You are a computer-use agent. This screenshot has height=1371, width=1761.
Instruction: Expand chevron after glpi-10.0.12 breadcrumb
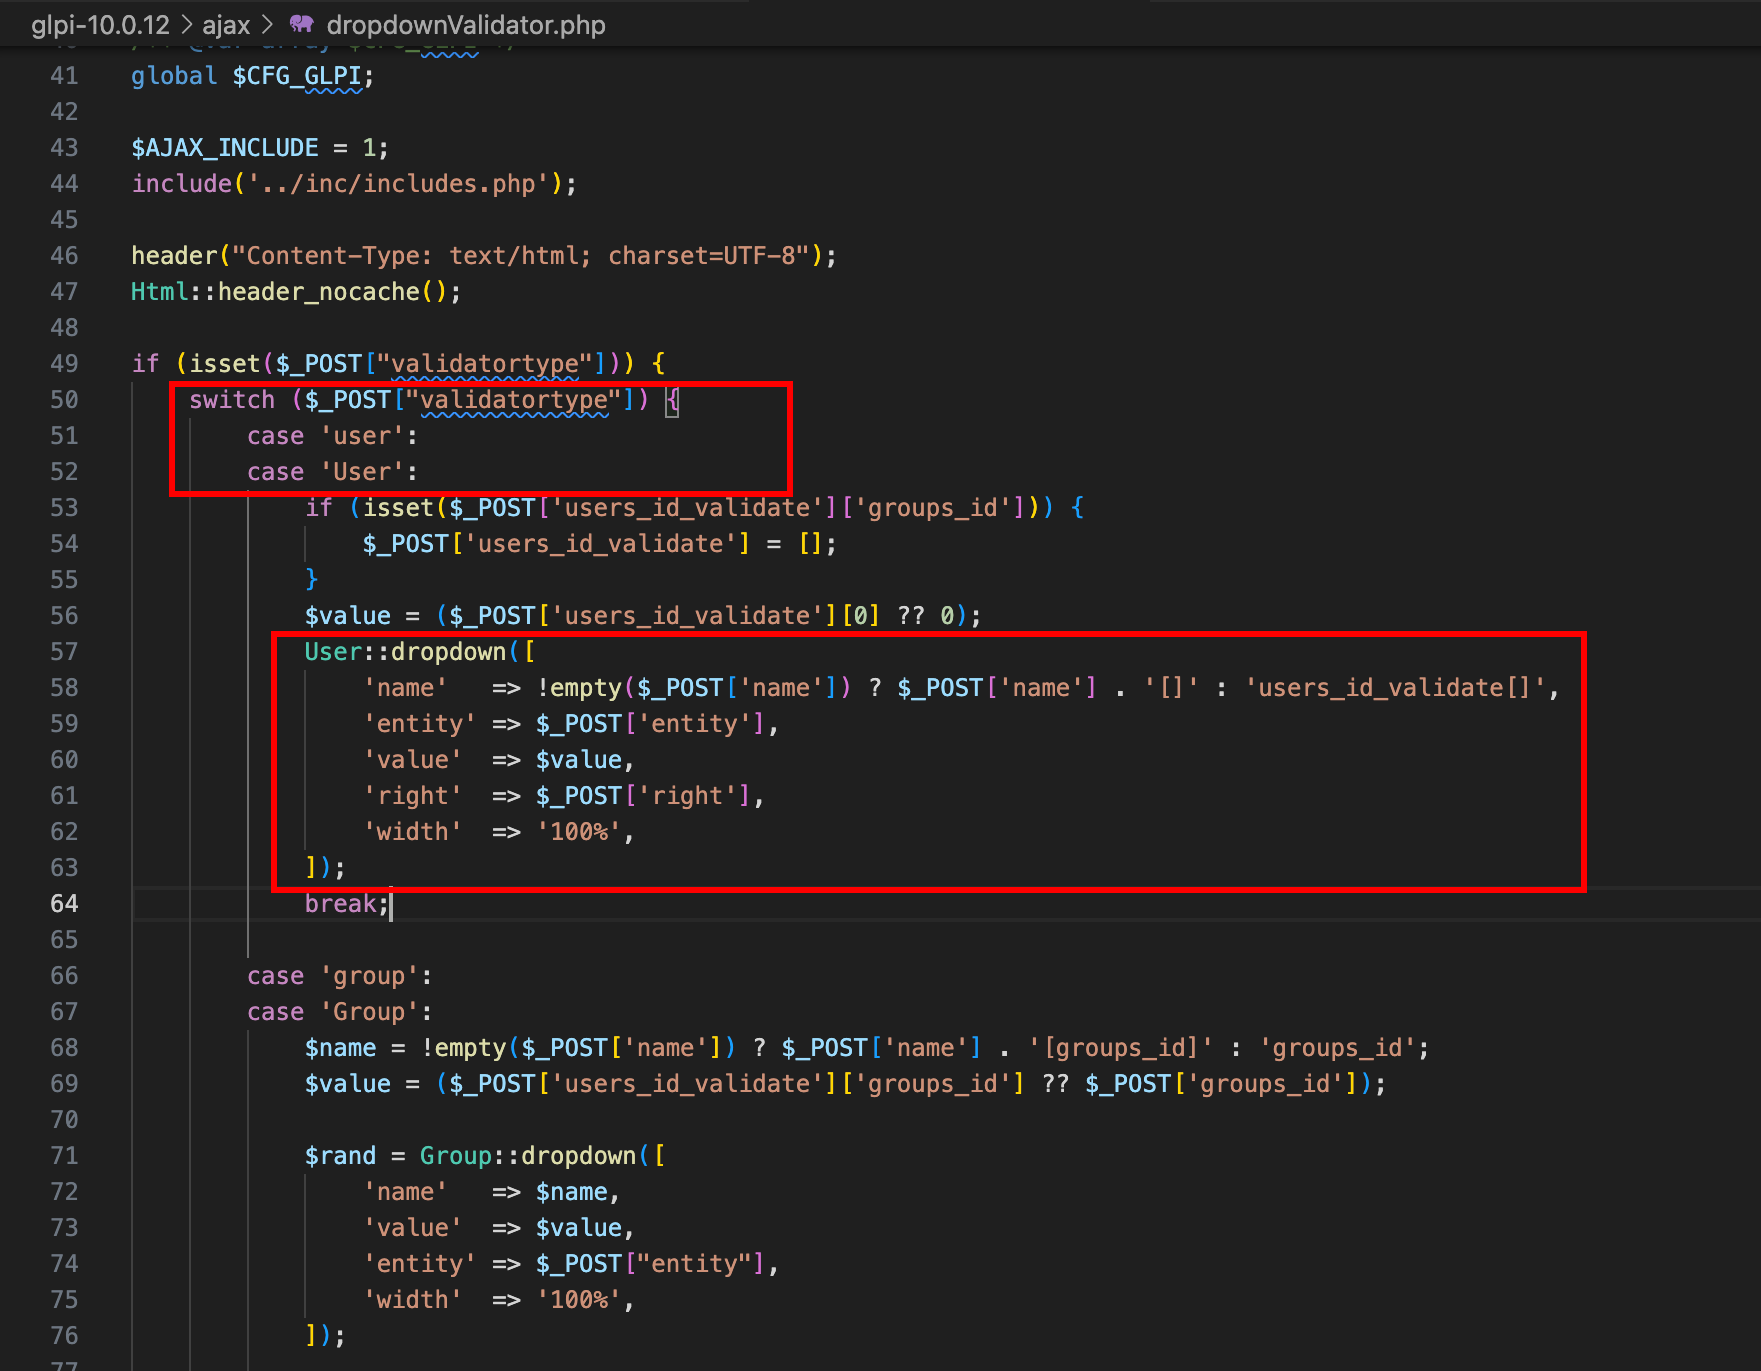(186, 25)
